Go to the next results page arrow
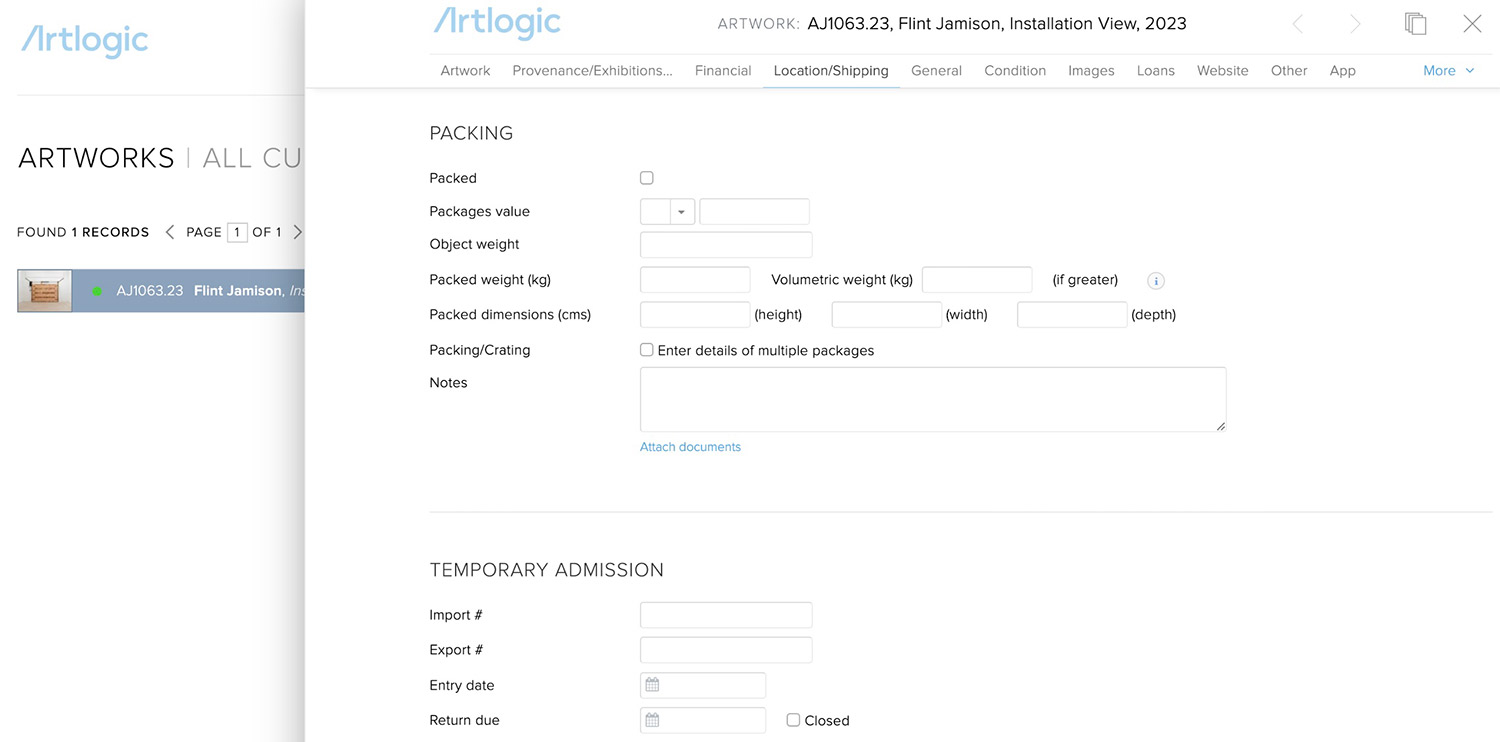 coord(297,232)
